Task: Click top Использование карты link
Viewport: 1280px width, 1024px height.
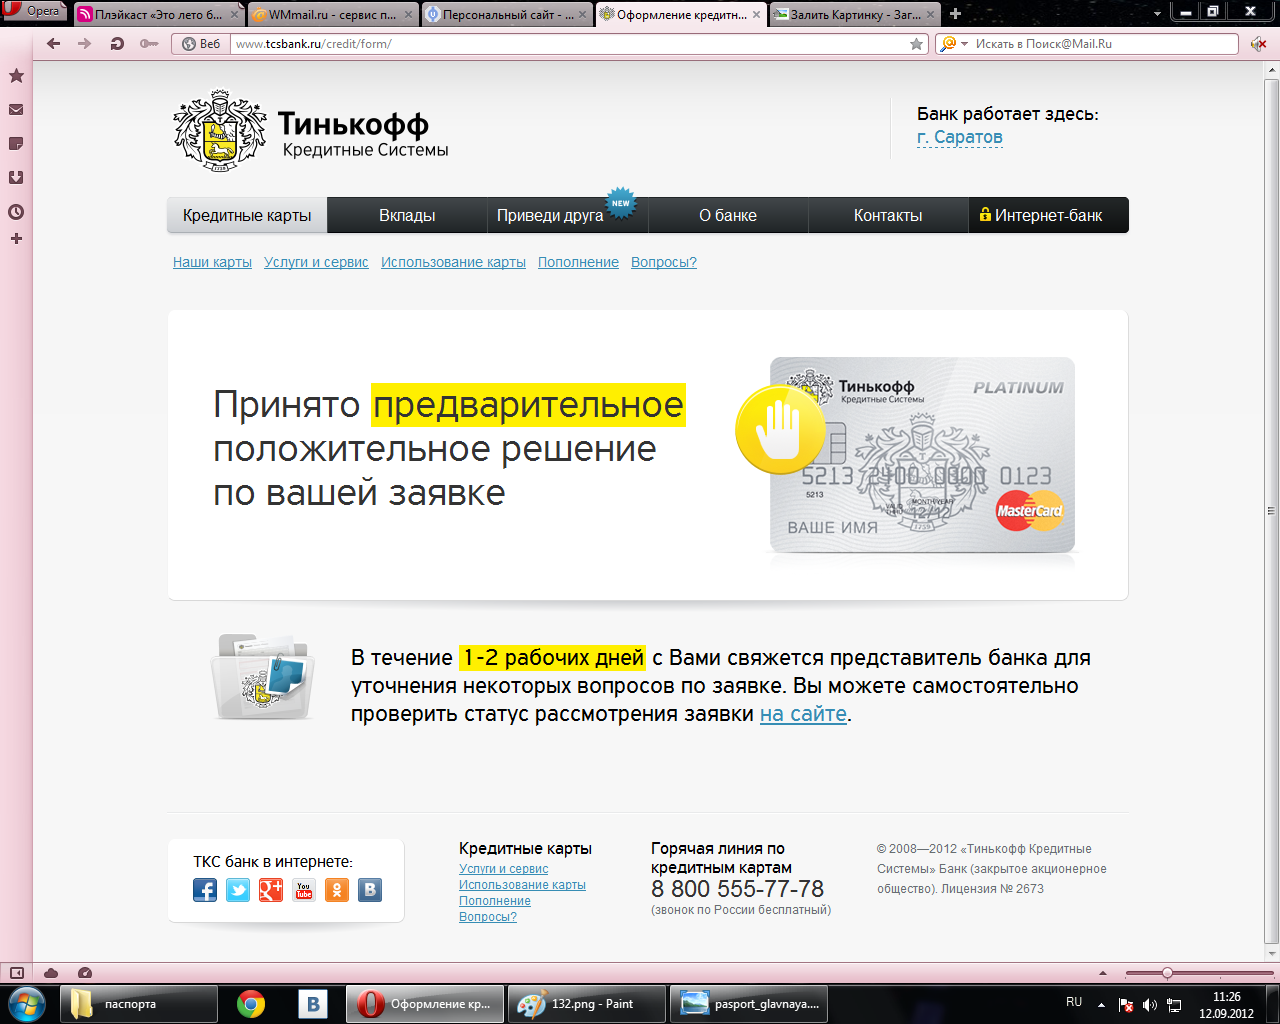Action: pyautogui.click(x=453, y=262)
